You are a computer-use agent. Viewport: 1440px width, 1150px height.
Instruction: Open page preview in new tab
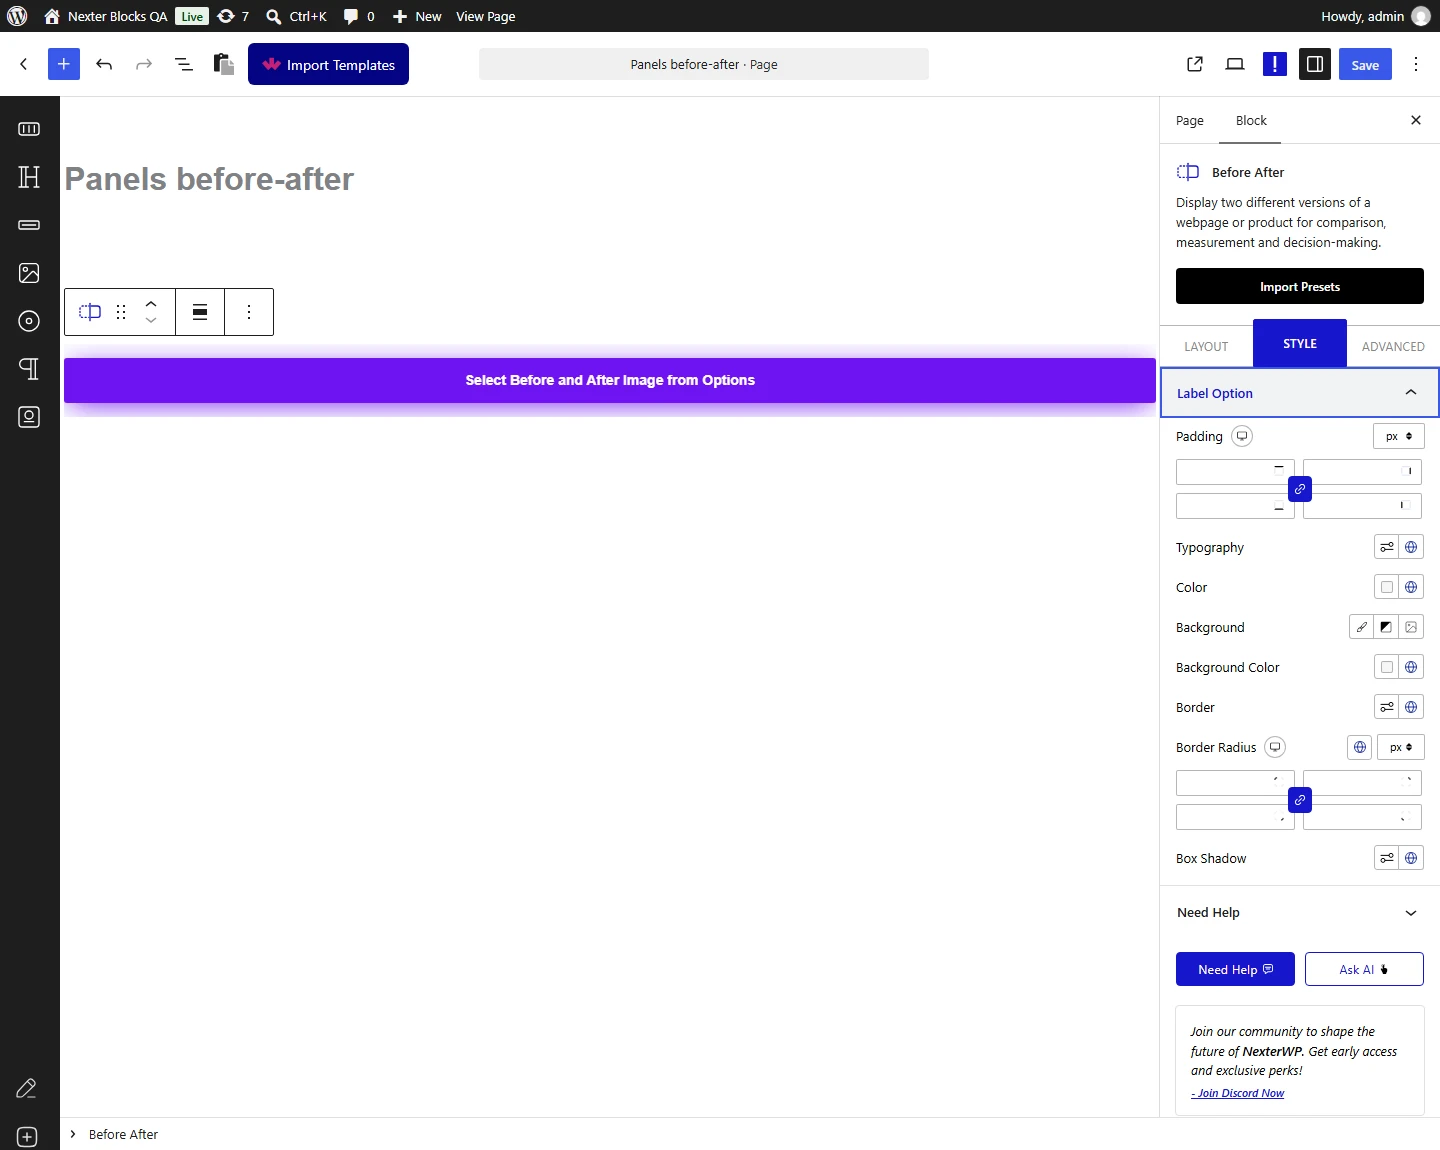[1195, 64]
